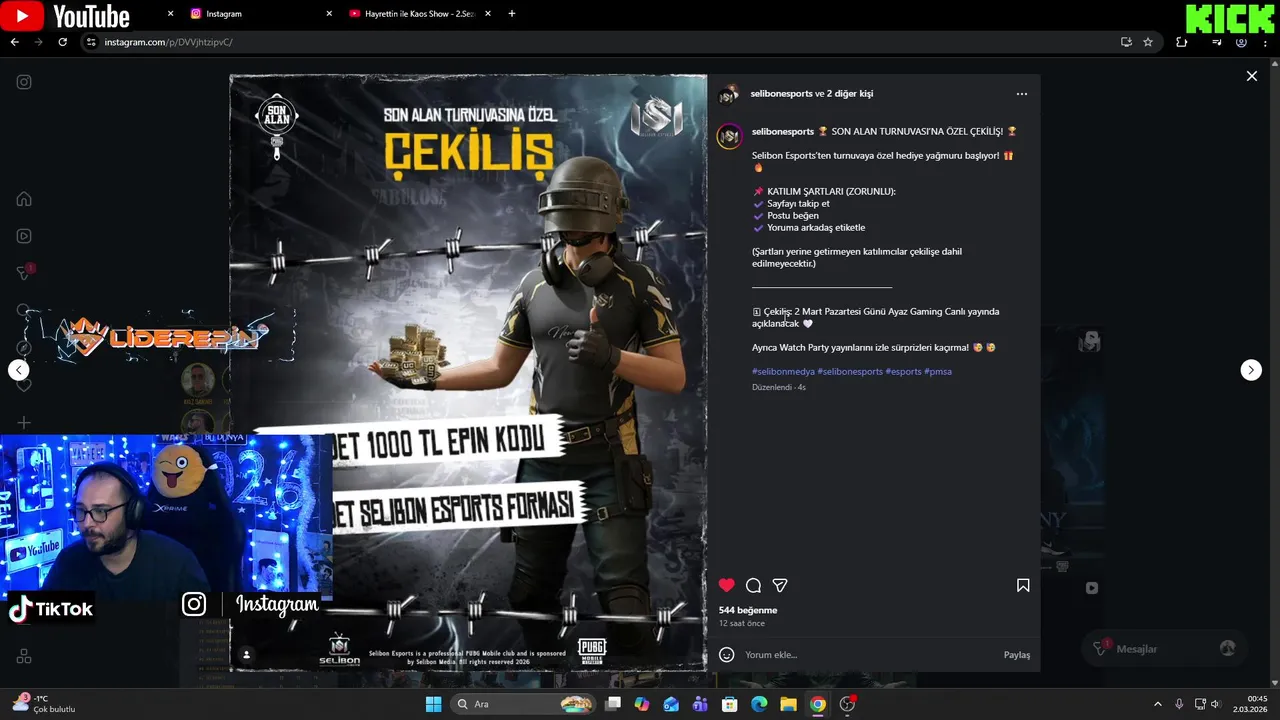
Task: Reload the page in Chrome
Action: [x=62, y=42]
